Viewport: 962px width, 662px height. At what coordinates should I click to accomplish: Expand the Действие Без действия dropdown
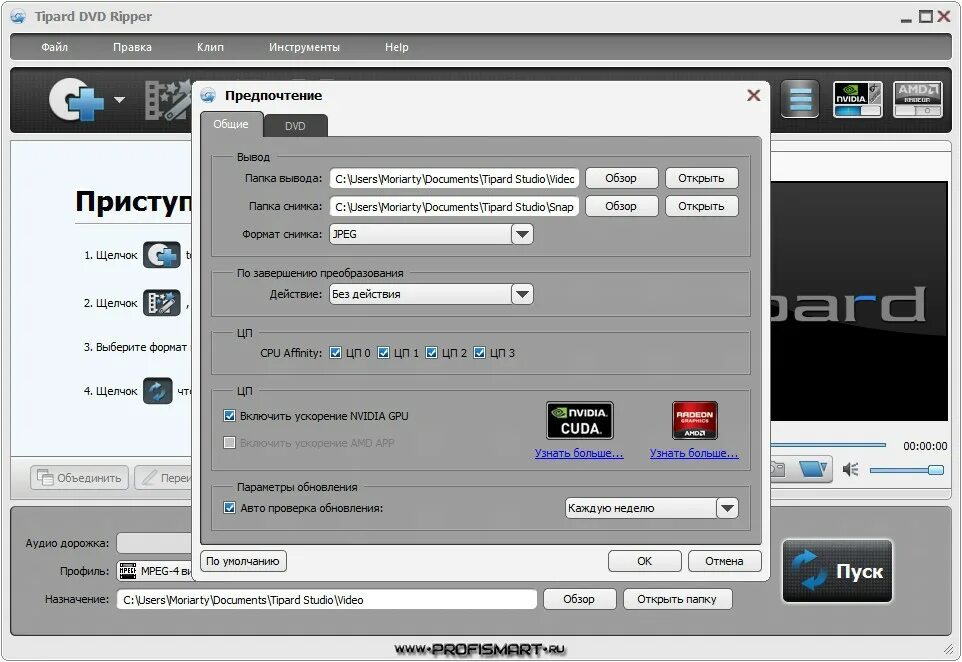click(522, 294)
